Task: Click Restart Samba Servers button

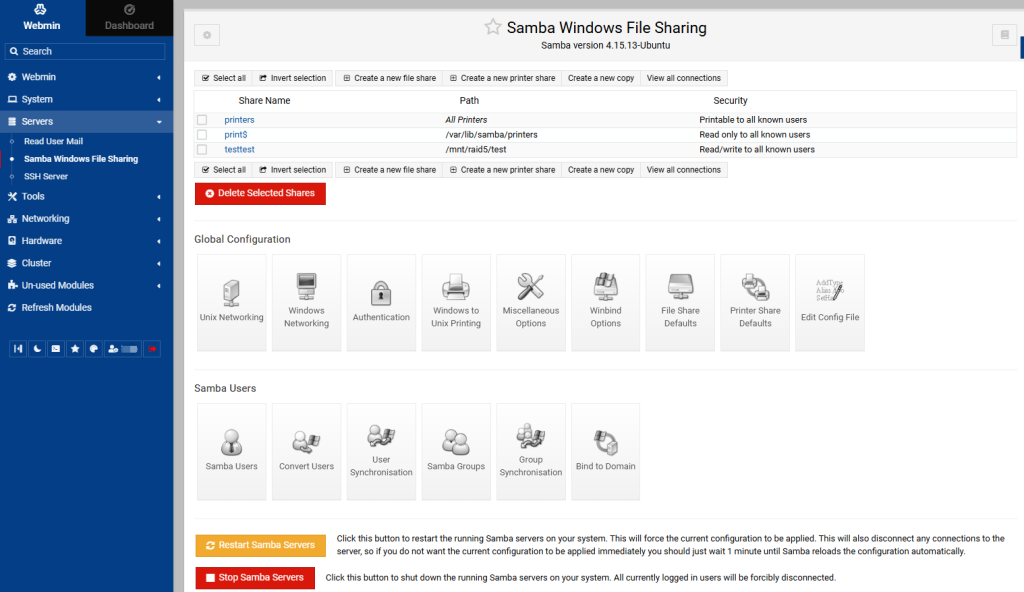Action: point(260,545)
